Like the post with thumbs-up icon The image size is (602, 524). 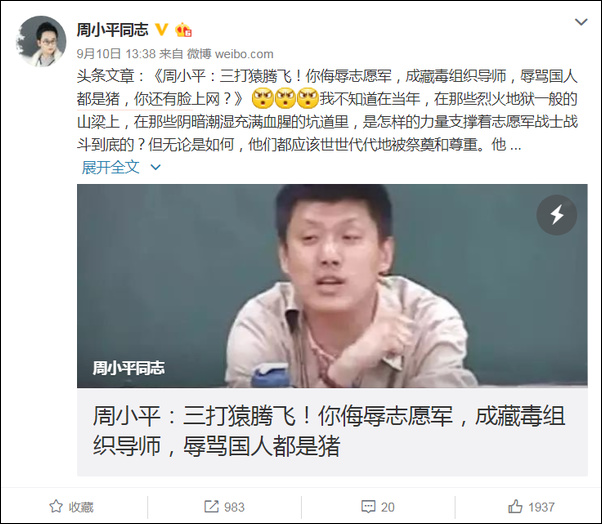tap(515, 506)
